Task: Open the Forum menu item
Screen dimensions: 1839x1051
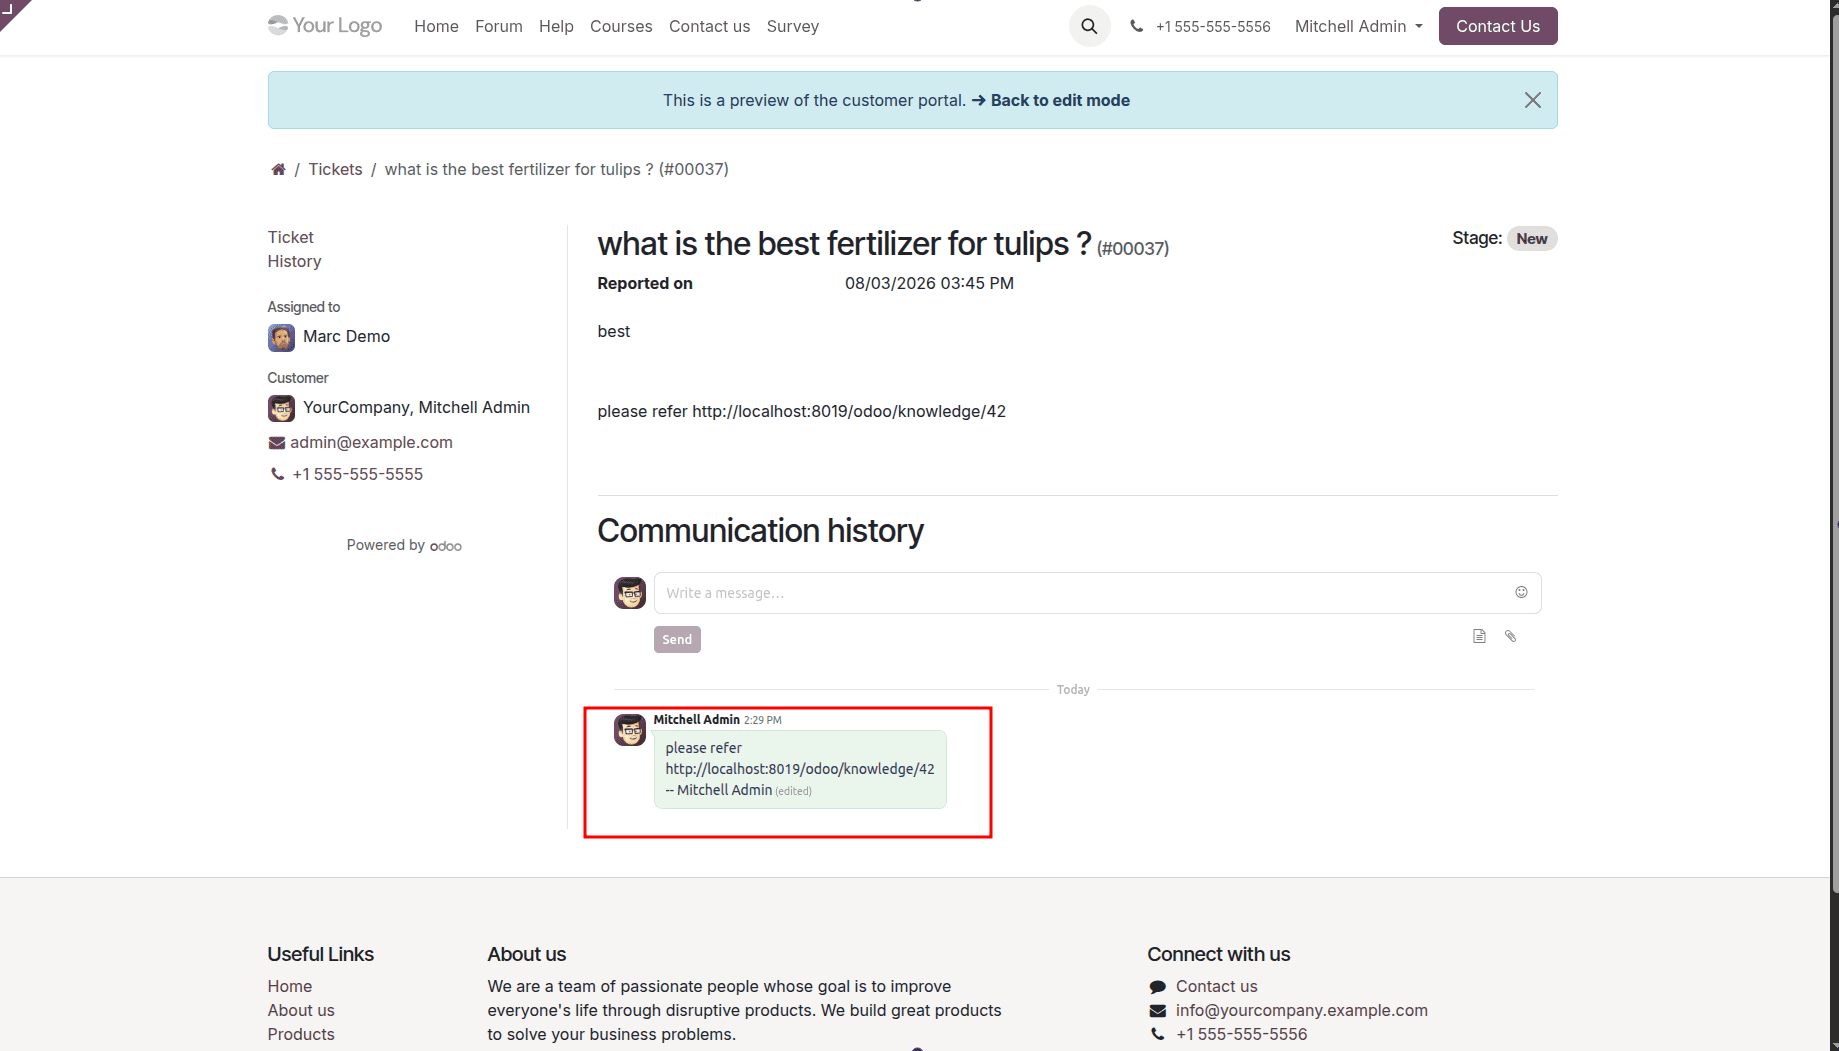Action: (499, 26)
